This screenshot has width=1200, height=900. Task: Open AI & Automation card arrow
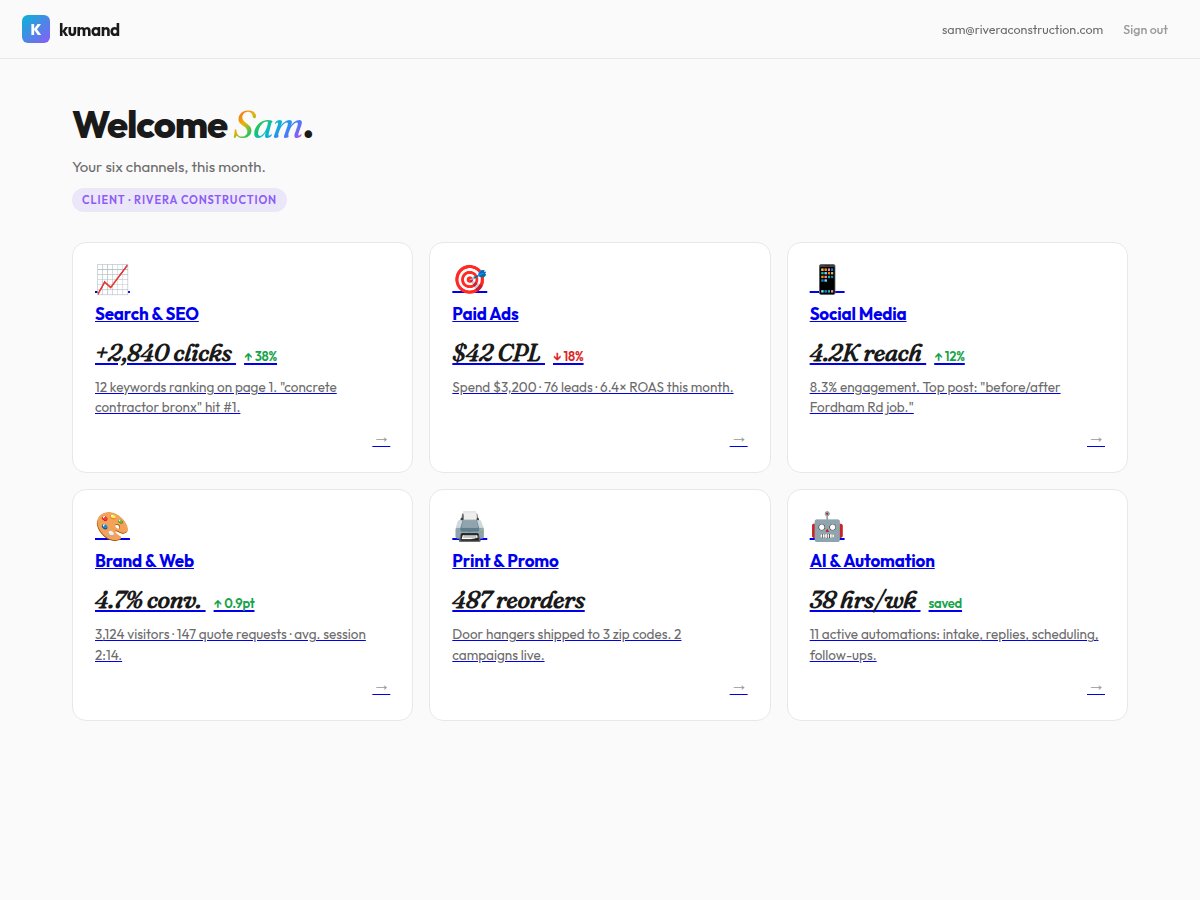click(x=1096, y=688)
